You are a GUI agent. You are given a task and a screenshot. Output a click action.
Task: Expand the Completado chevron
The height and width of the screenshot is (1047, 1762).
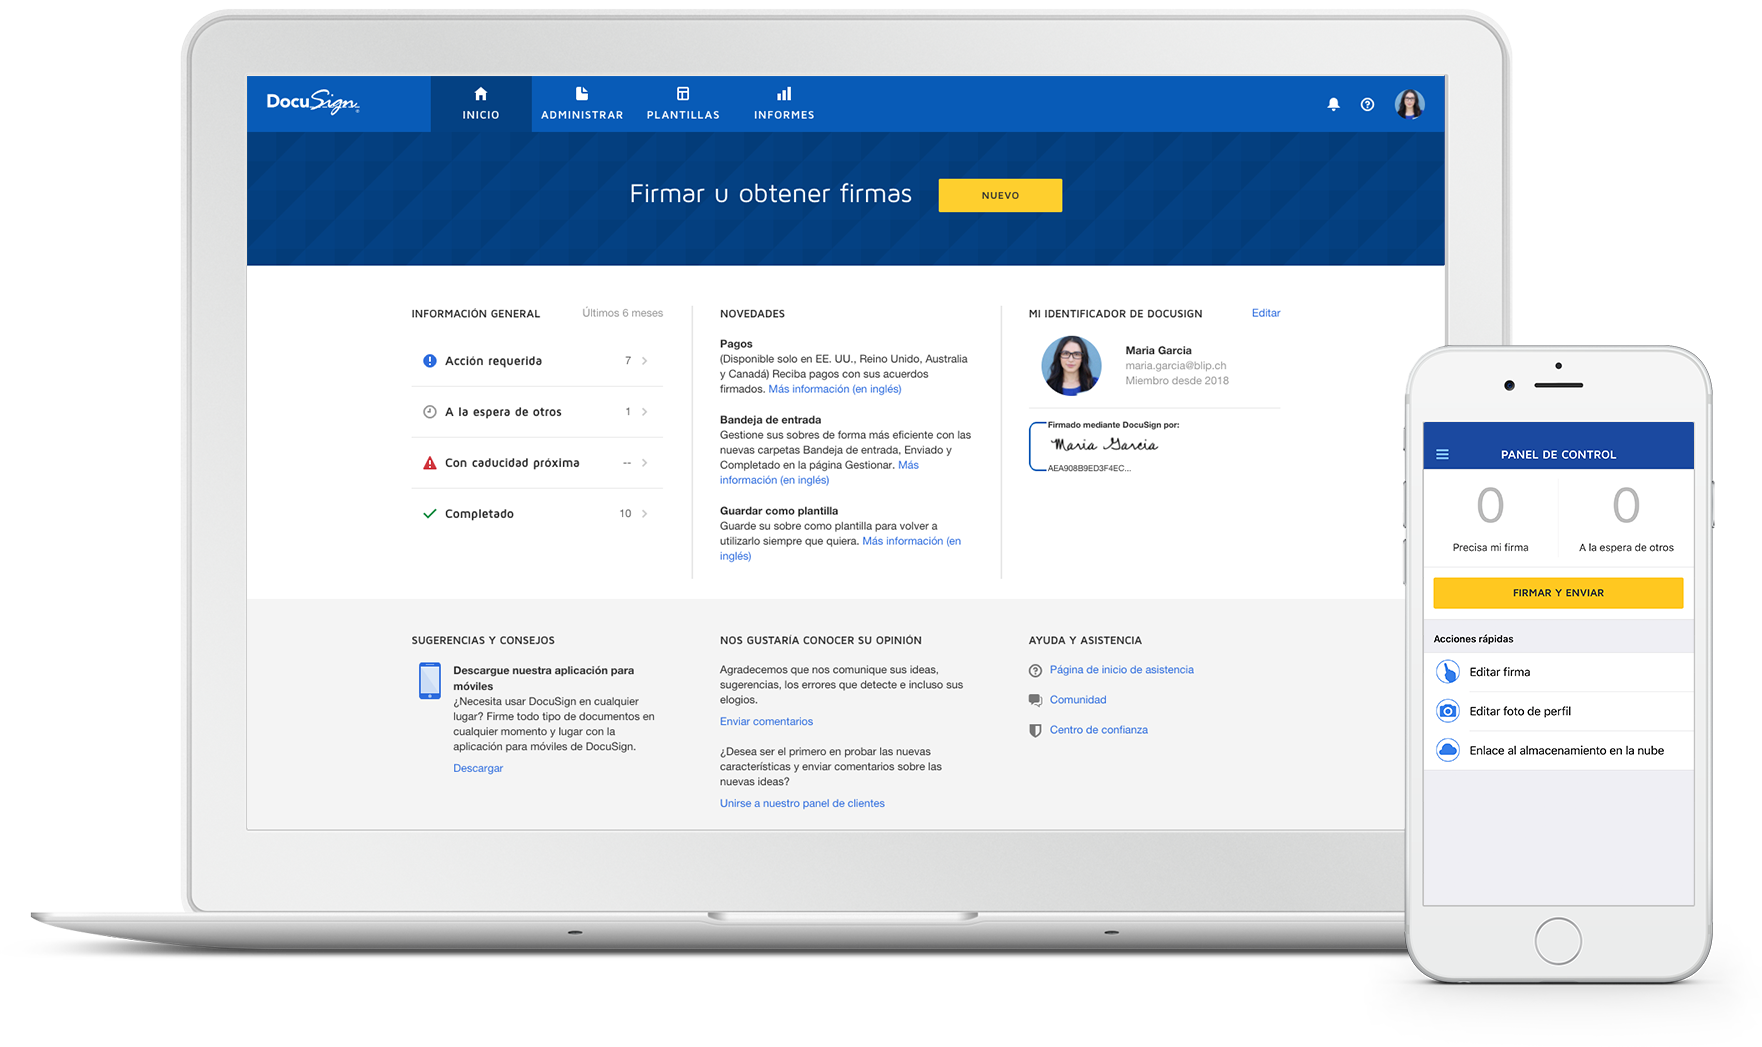645,514
